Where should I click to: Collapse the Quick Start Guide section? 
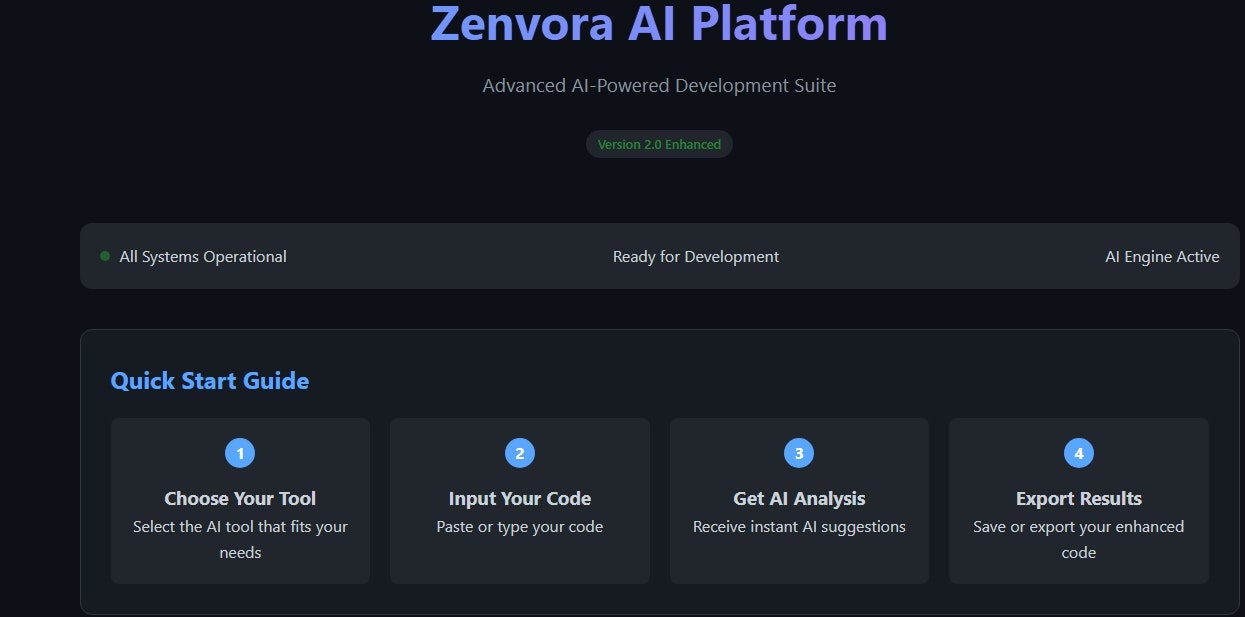pyautogui.click(x=209, y=380)
